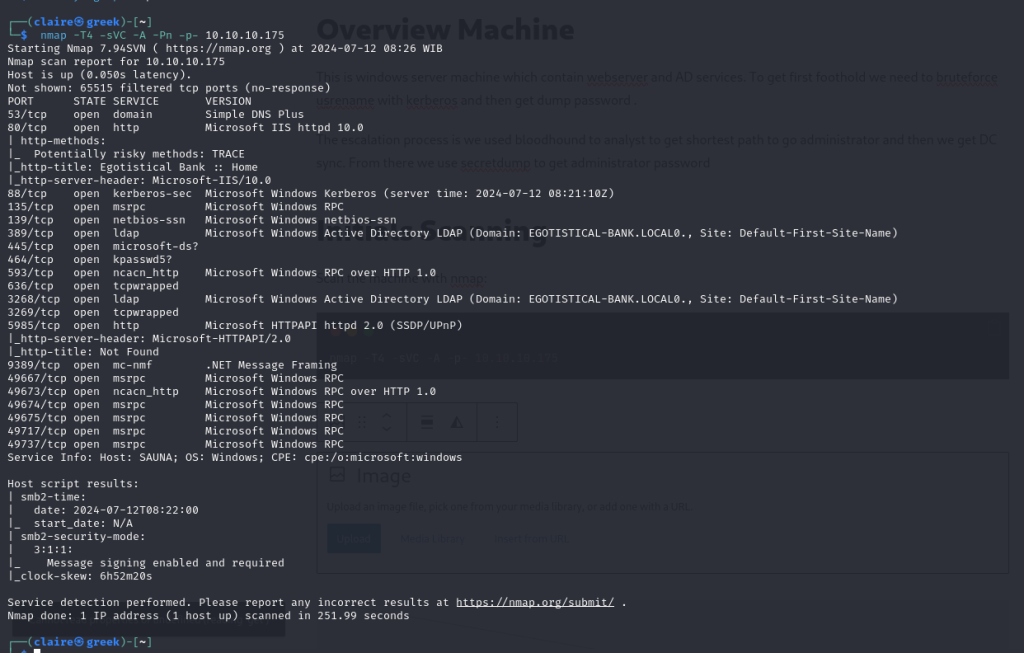This screenshot has height=653, width=1024.
Task: Click the '65515 filtered tcp ports' line
Action: click(x=169, y=88)
